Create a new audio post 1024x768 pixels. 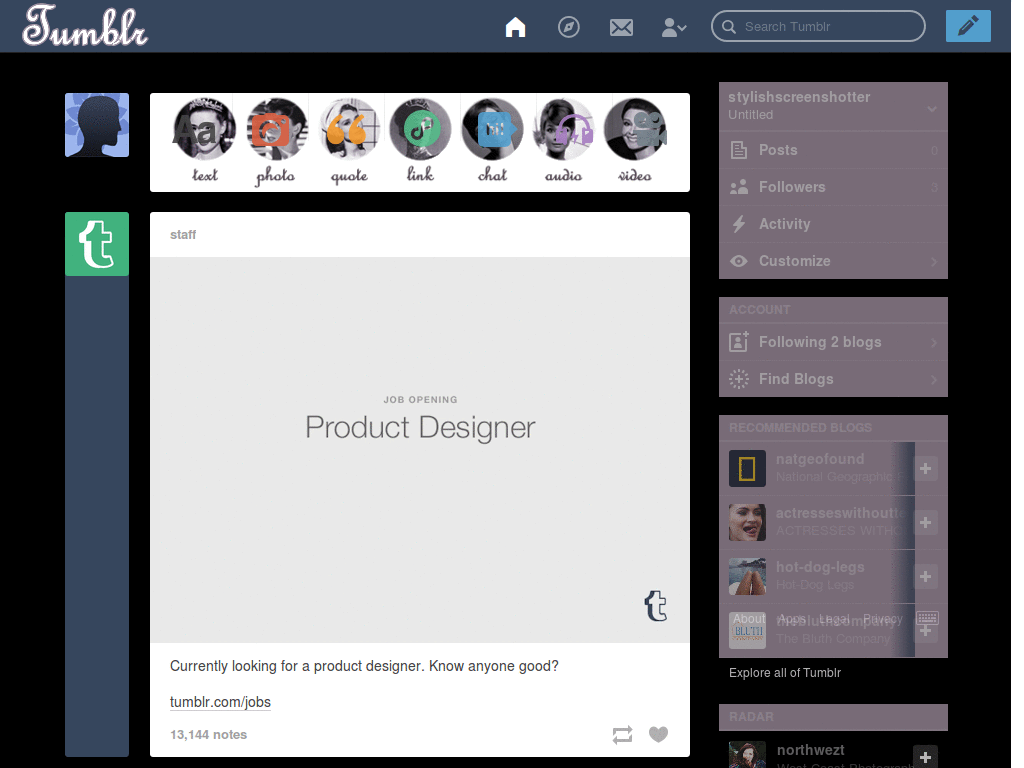coord(564,141)
